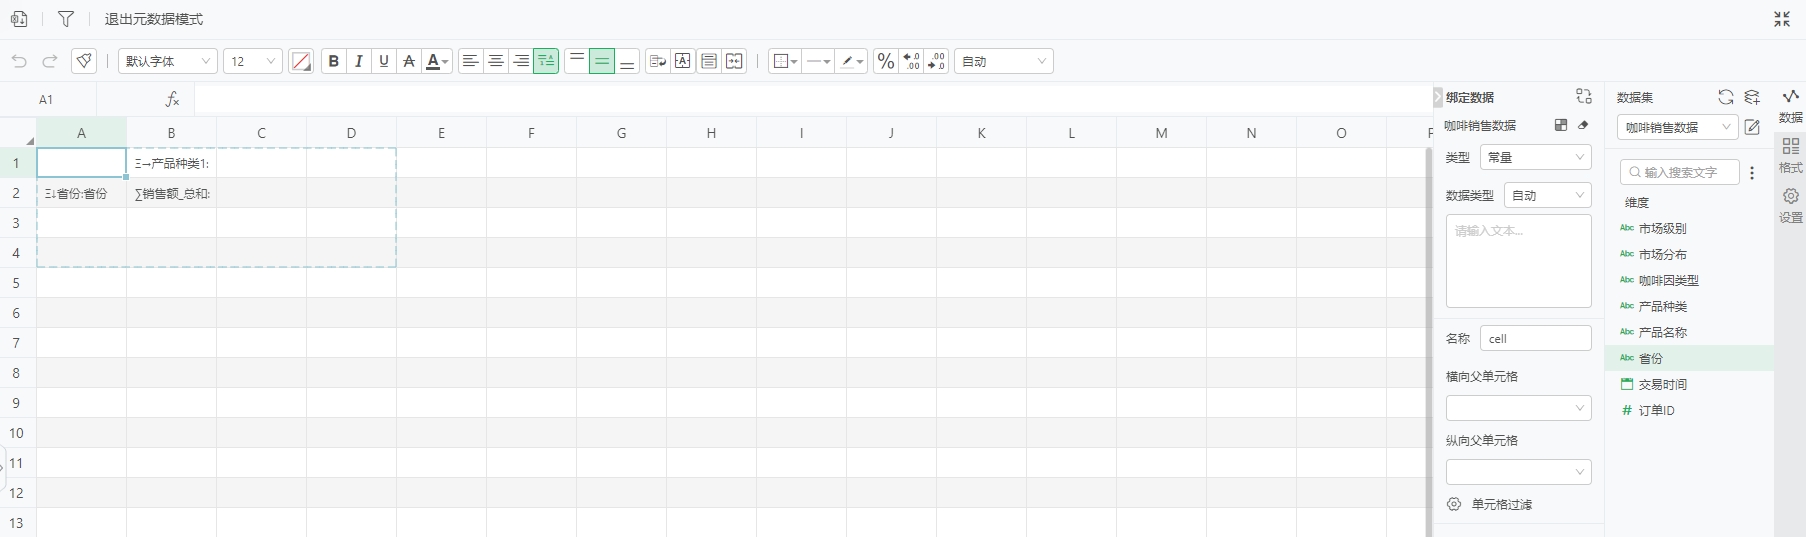Image resolution: width=1806 pixels, height=537 pixels.
Task: Click the format painter brush icon
Action: point(84,61)
